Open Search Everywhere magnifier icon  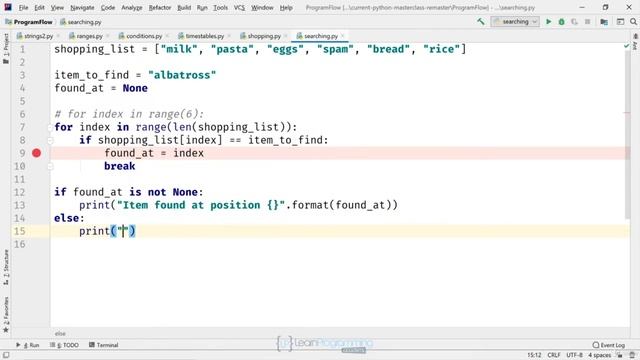tap(633, 22)
